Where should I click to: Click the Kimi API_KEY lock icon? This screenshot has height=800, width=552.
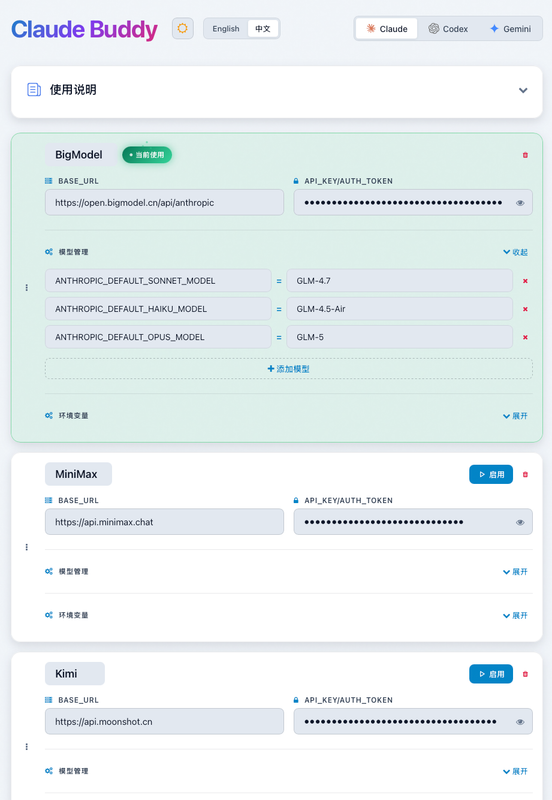(x=296, y=699)
